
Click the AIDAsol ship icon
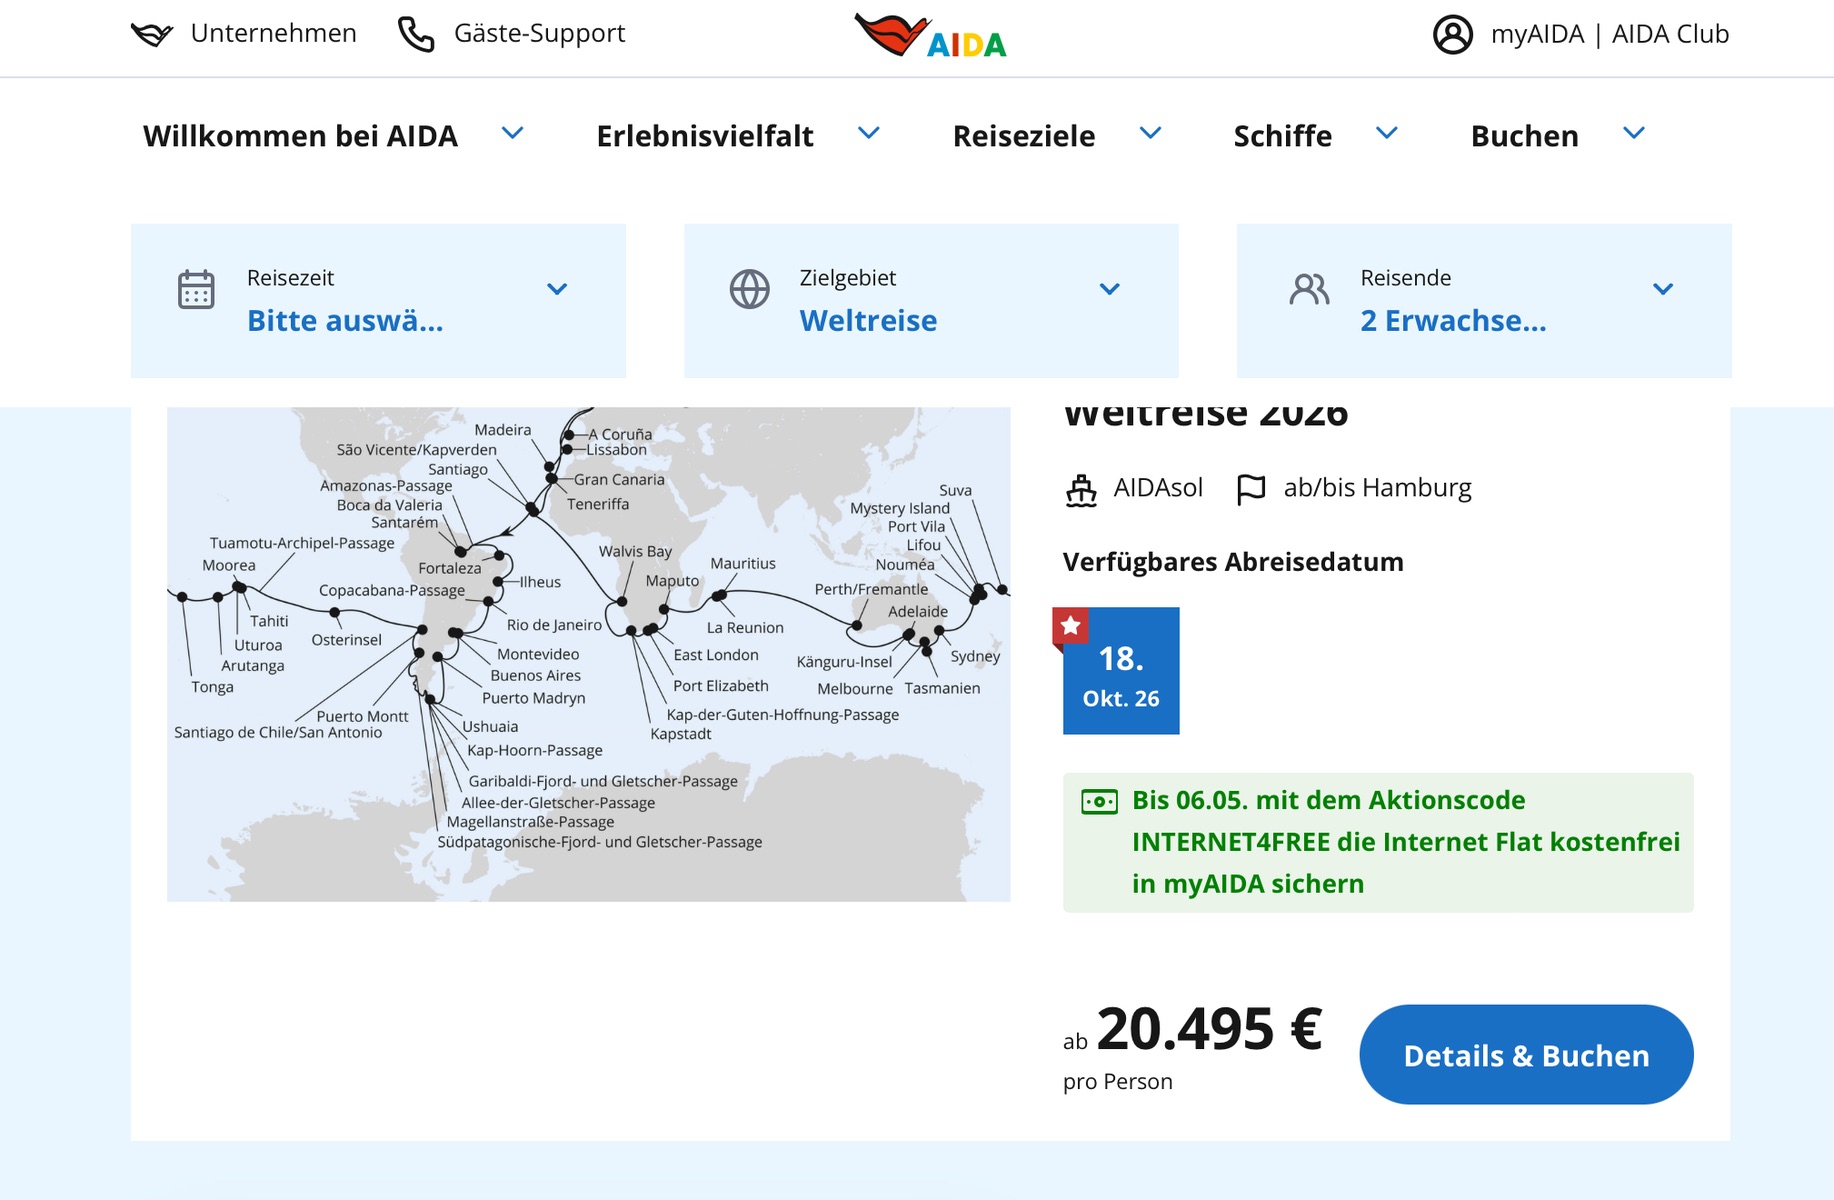[1081, 490]
